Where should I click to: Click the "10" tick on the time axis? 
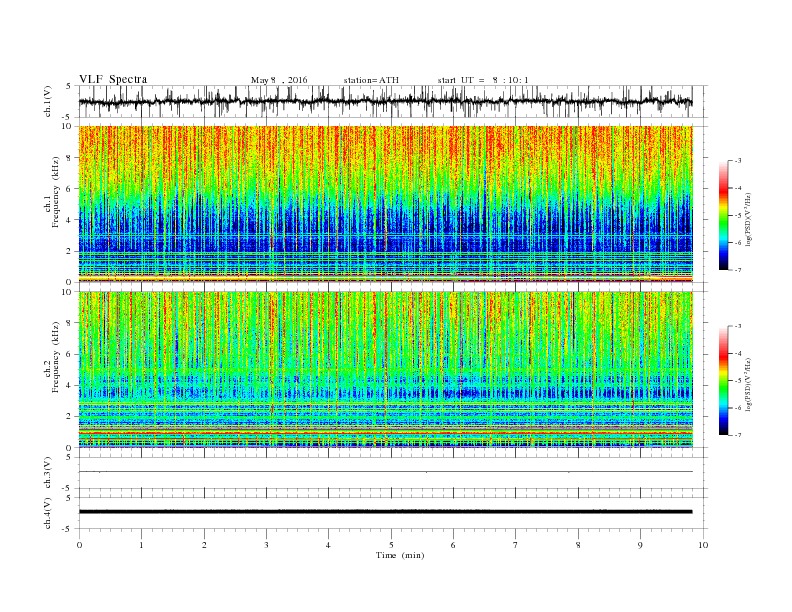pyautogui.click(x=703, y=545)
